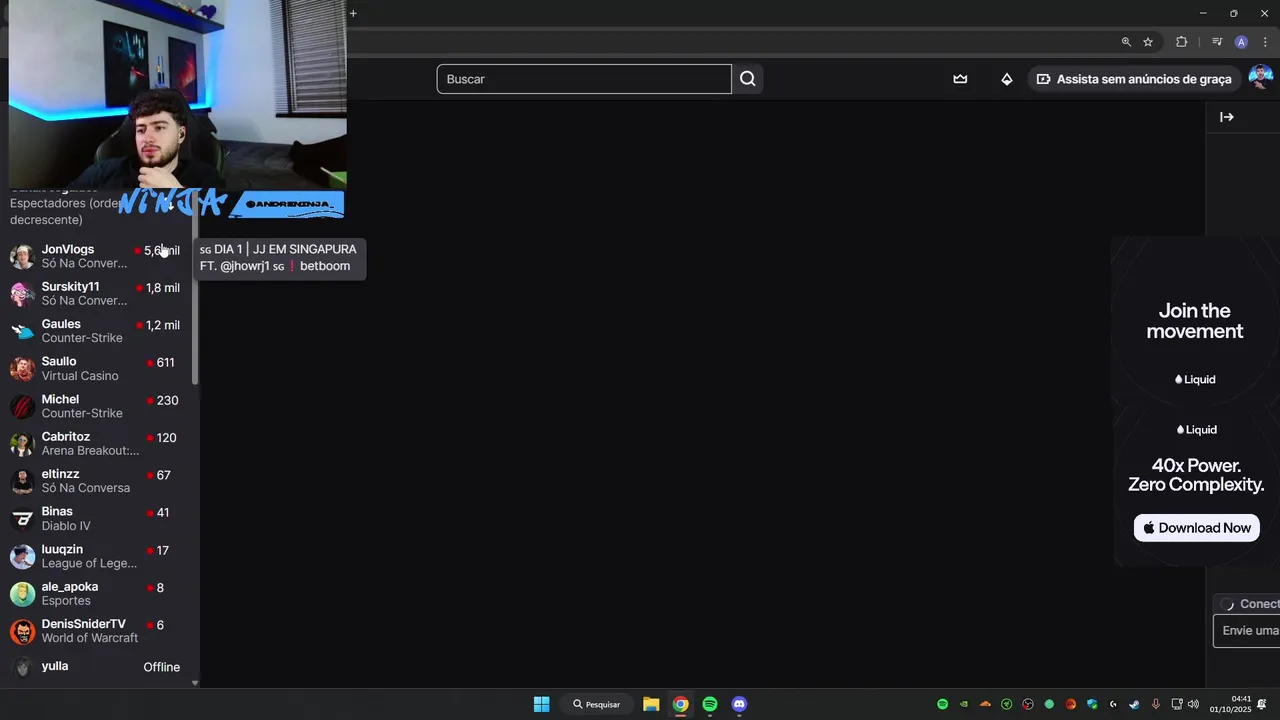The image size is (1280, 720).
Task: Open Discord from the taskbar
Action: (739, 704)
